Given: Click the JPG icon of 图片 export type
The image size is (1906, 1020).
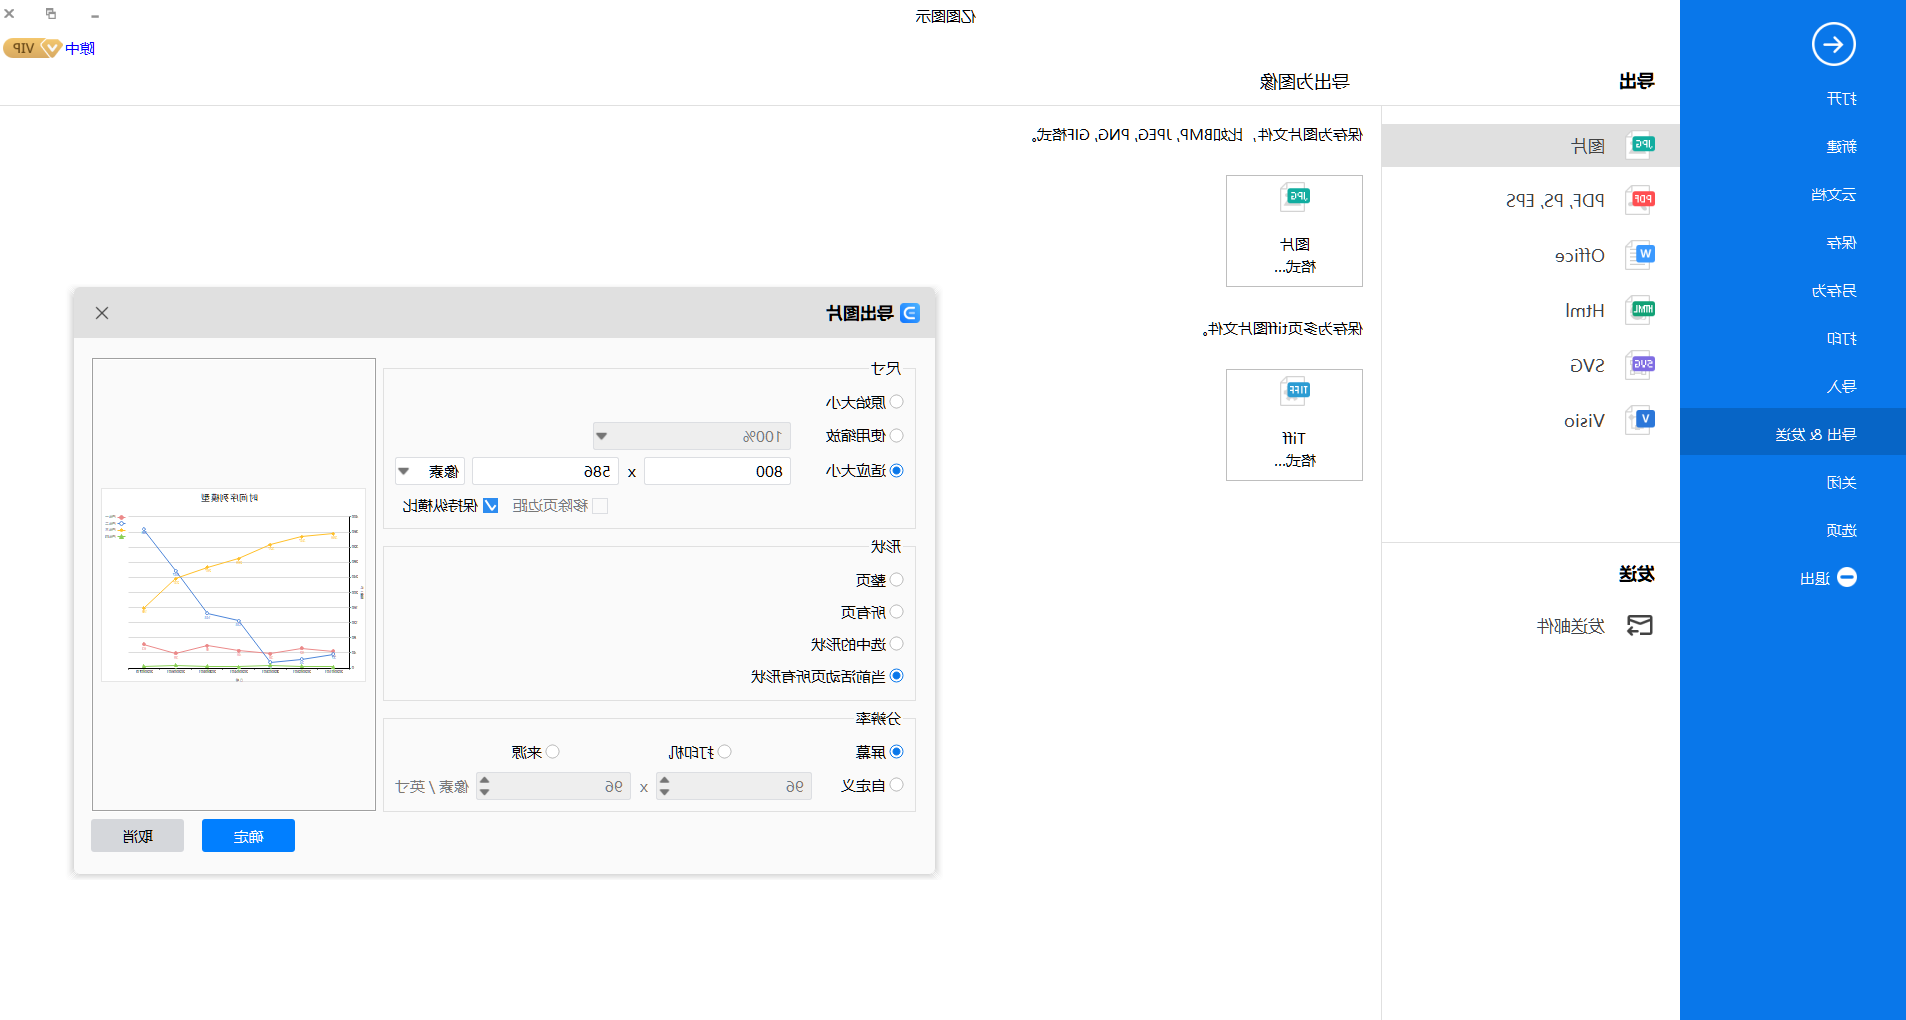Looking at the screenshot, I should point(1640,146).
